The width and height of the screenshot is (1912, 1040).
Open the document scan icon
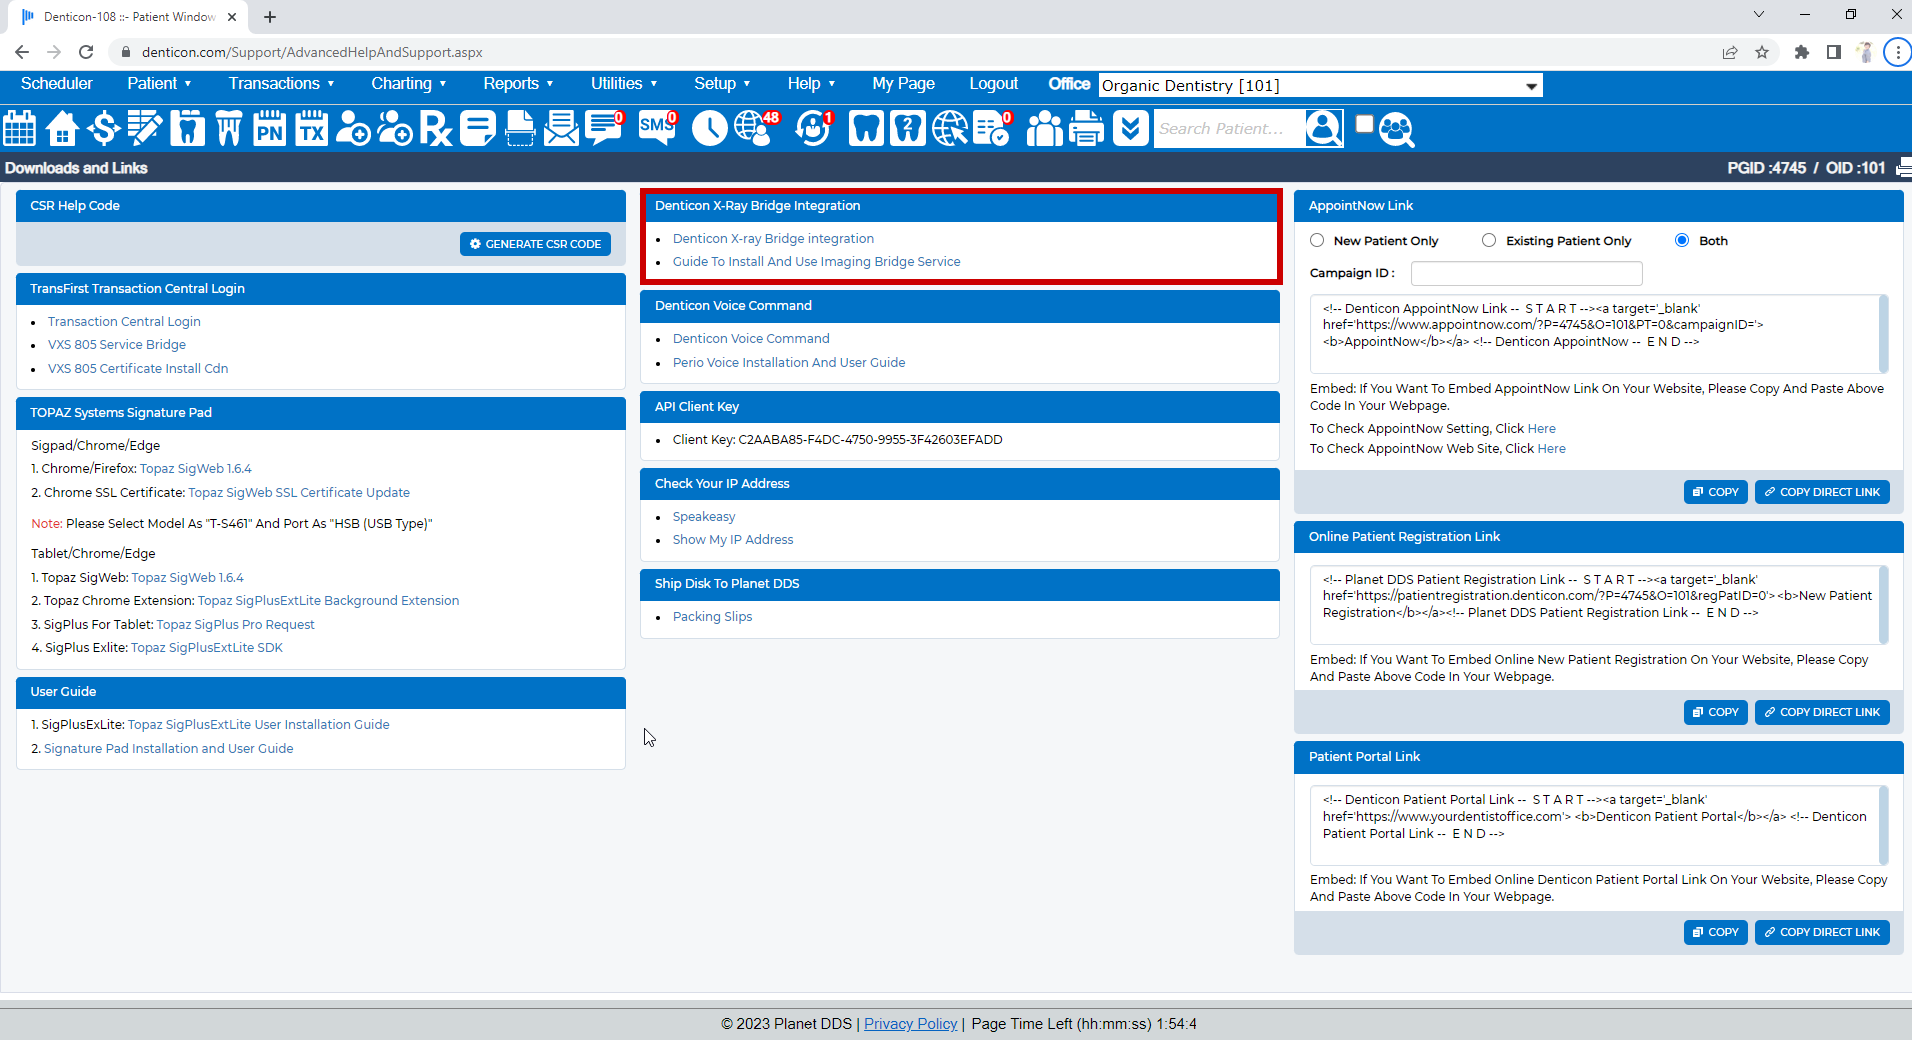[520, 128]
